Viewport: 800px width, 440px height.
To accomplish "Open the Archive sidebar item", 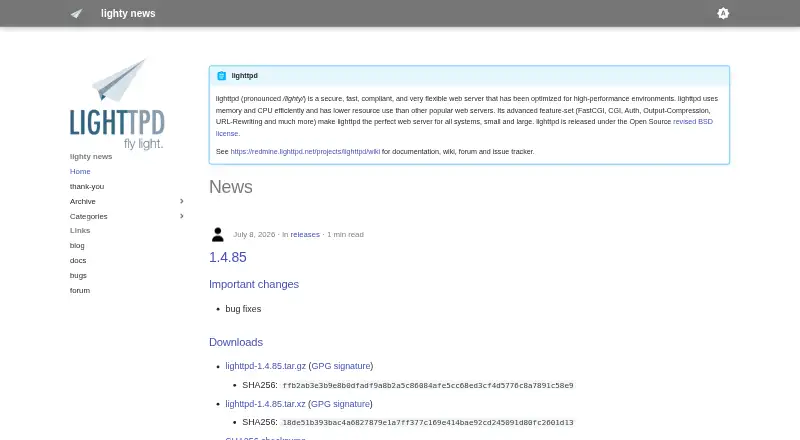I will pyautogui.click(x=83, y=202).
